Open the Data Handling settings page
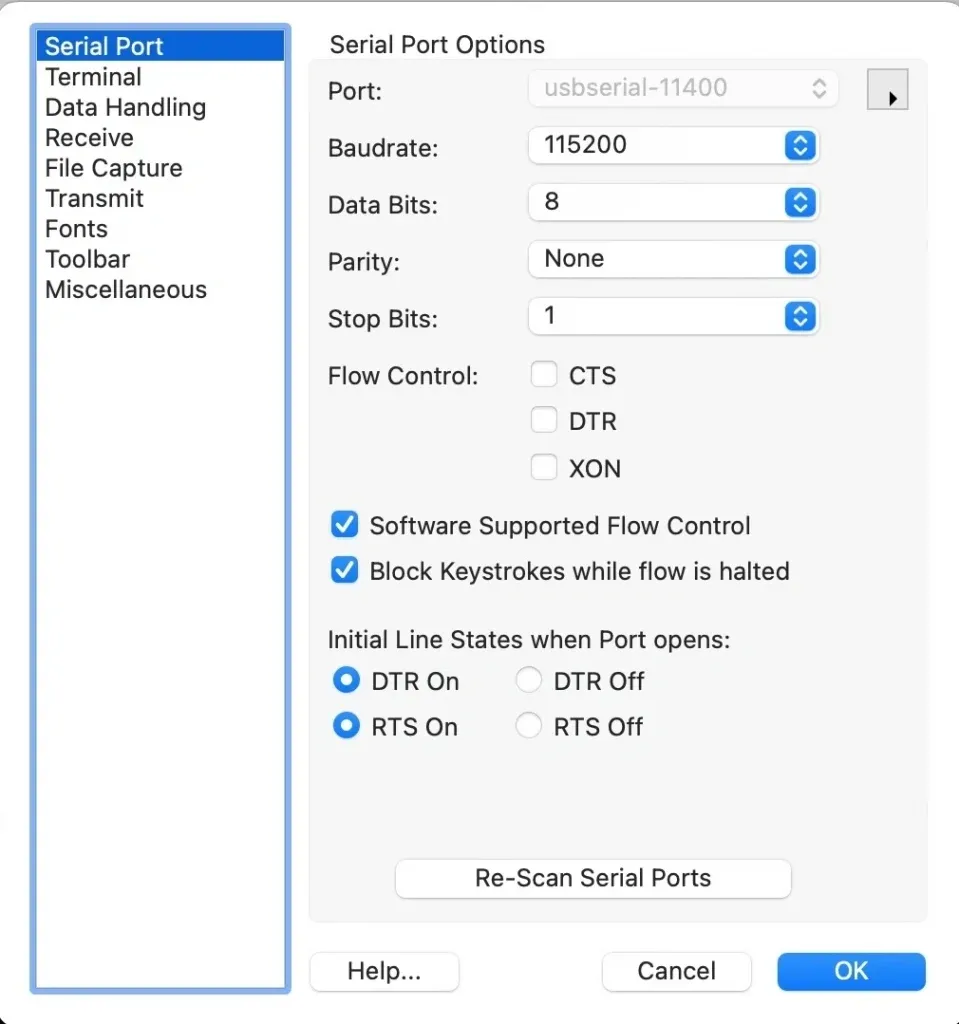The width and height of the screenshot is (959, 1024). 124,107
